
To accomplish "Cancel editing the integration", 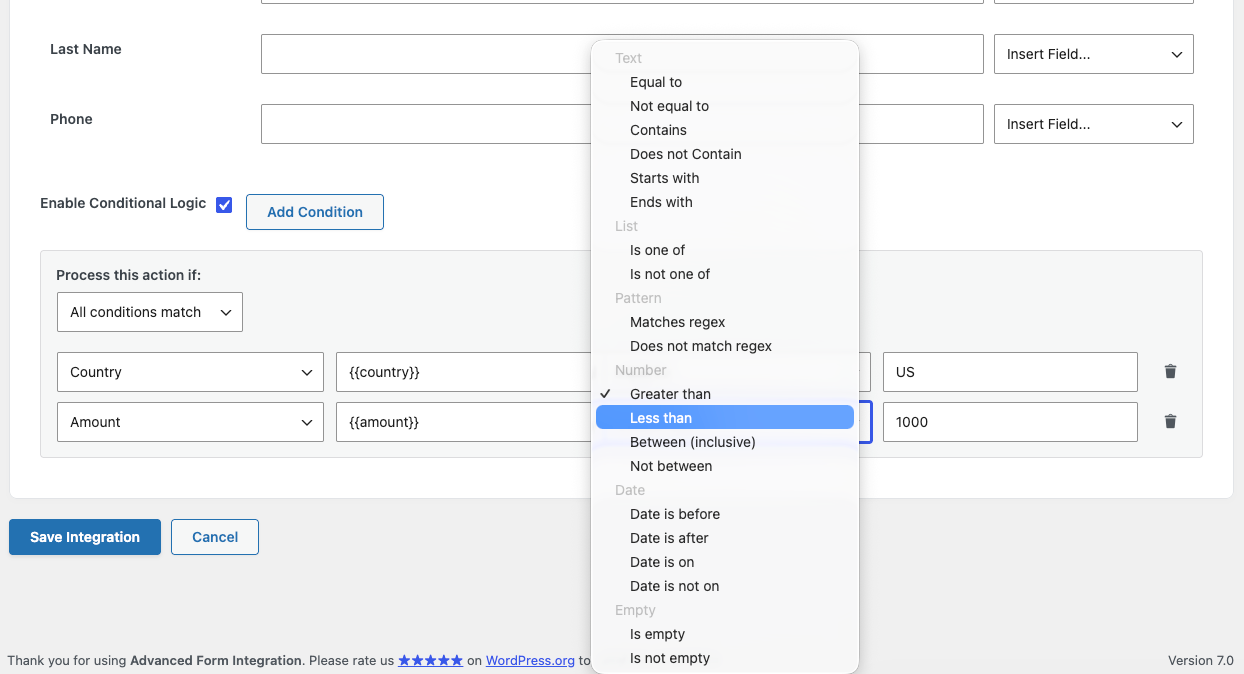I will [215, 537].
